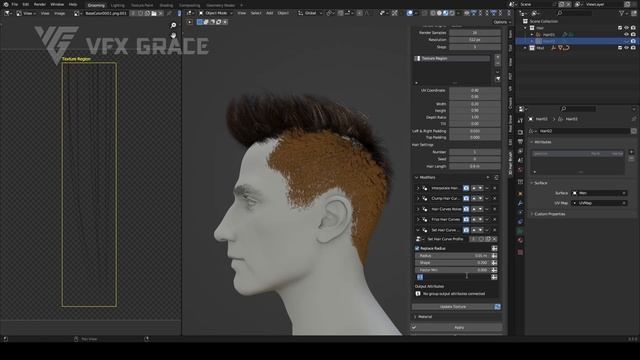
Task: Expand Attributes panel in properties
Action: (x=542, y=142)
